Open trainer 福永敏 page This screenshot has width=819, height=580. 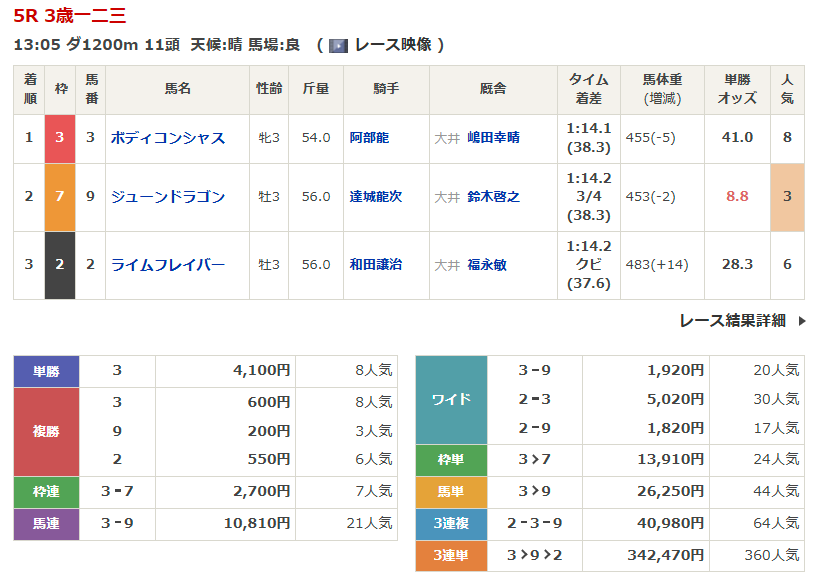click(x=486, y=265)
